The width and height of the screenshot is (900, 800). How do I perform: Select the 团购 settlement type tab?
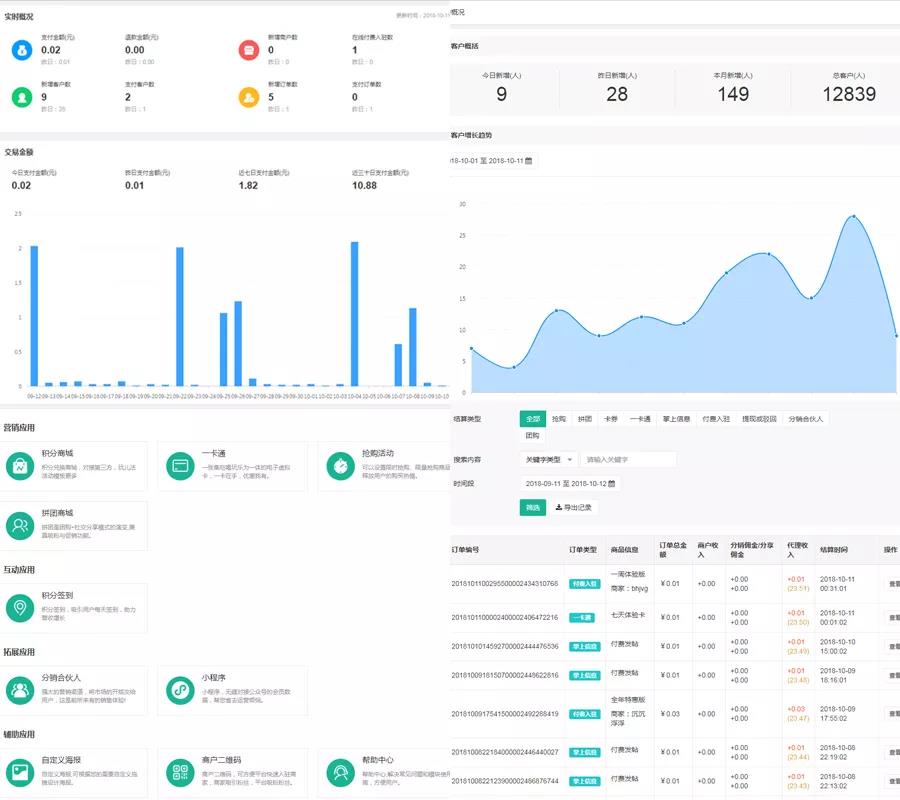click(532, 436)
